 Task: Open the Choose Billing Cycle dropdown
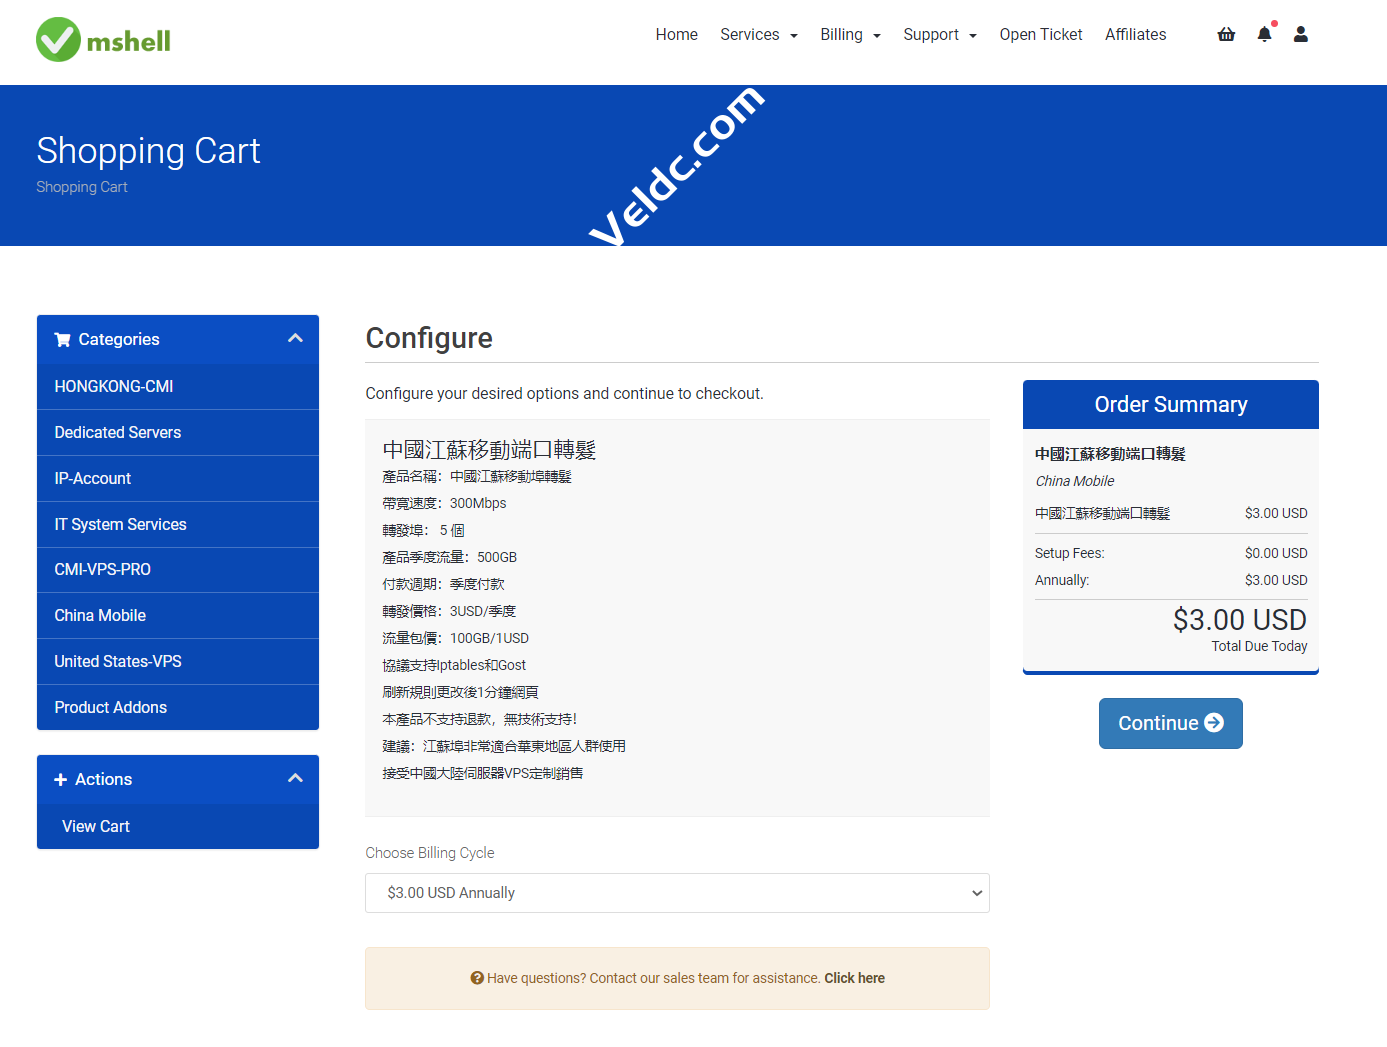[x=677, y=893]
